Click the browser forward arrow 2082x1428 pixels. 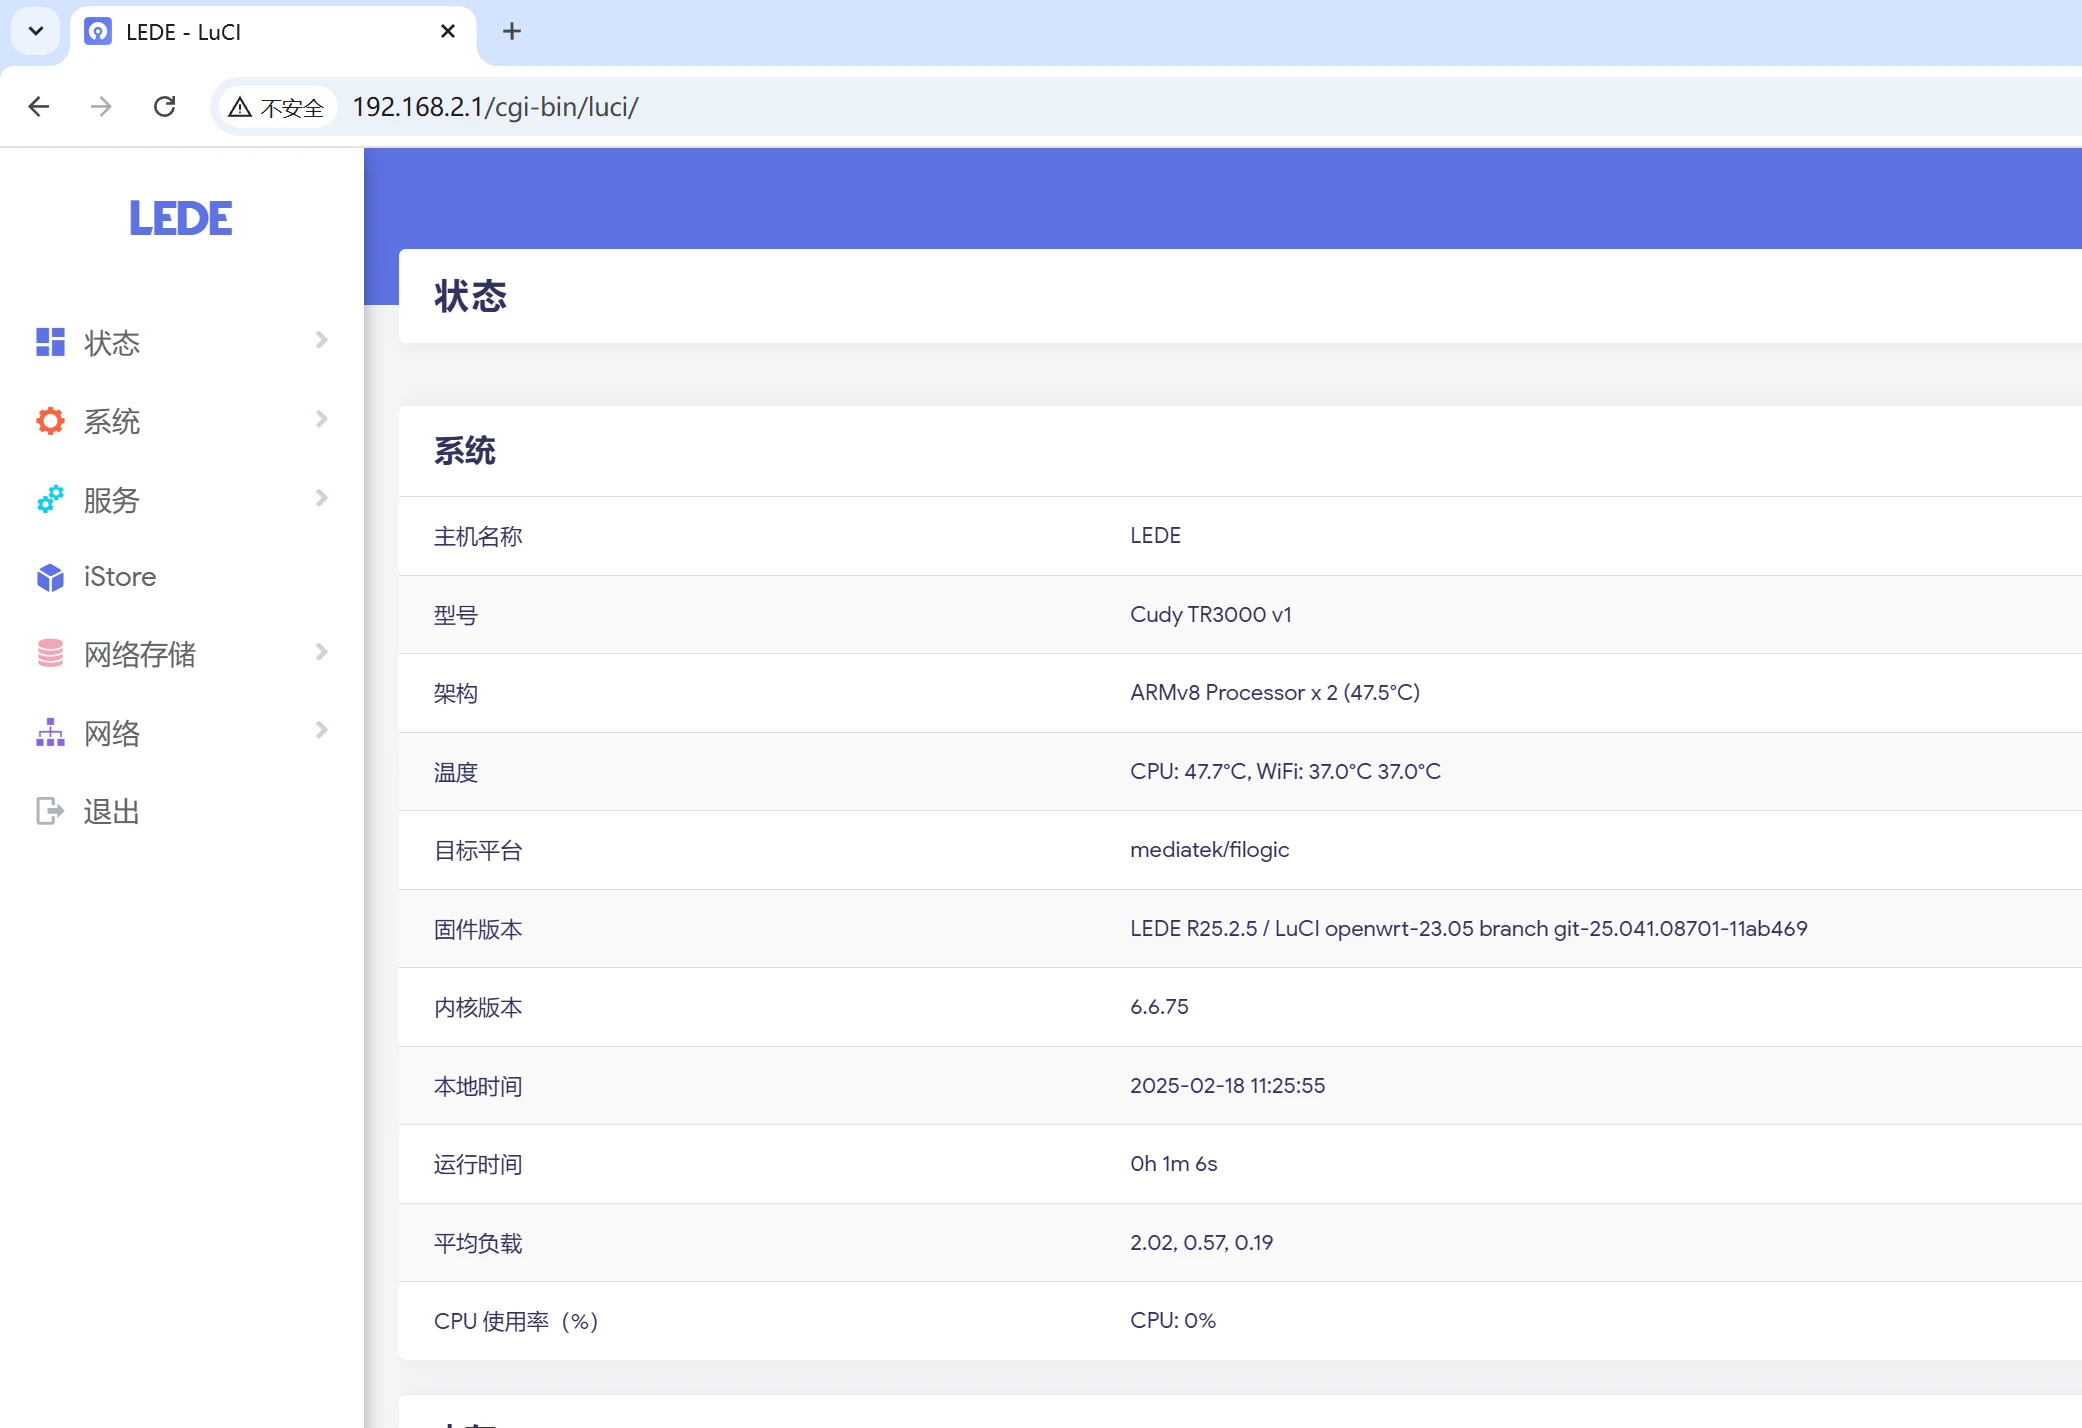click(101, 106)
